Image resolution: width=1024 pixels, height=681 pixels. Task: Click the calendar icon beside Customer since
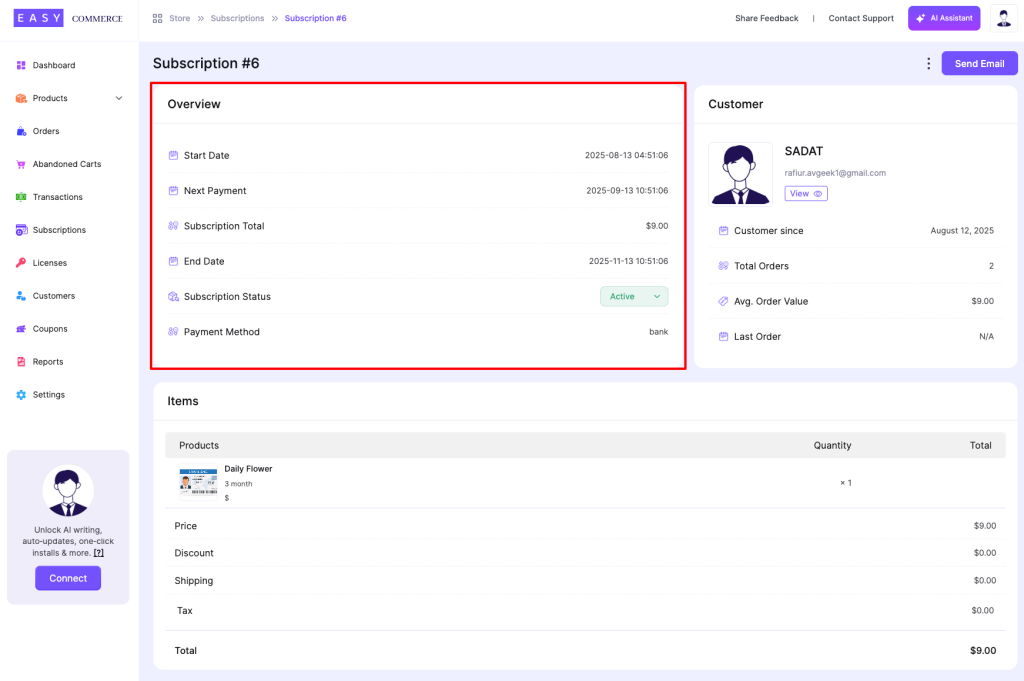coord(723,230)
